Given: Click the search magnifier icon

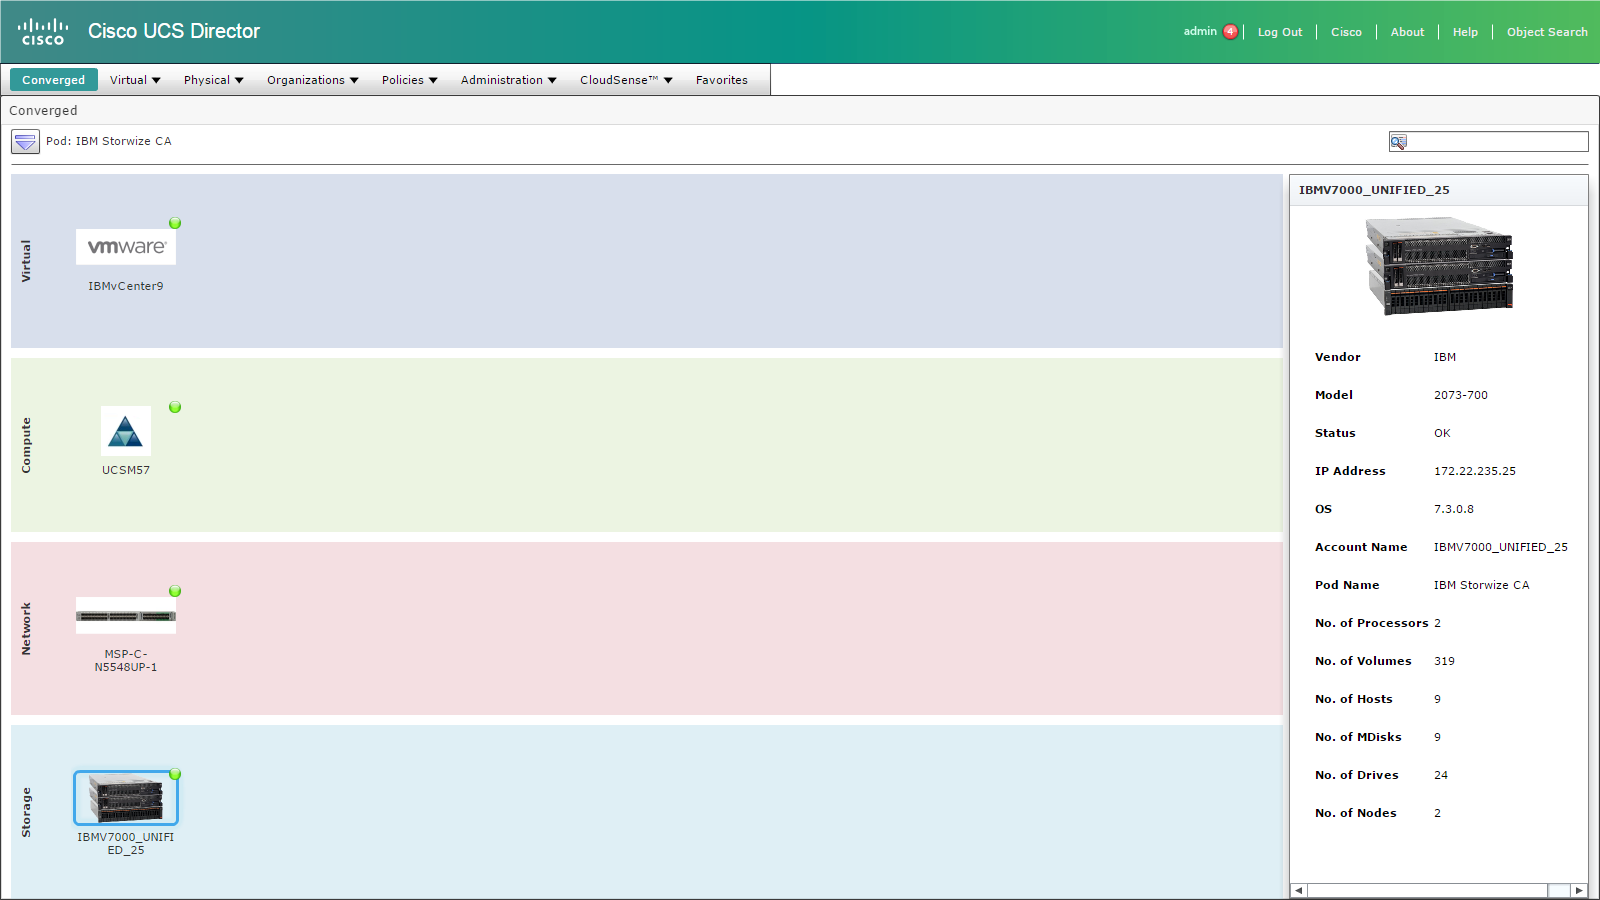Looking at the screenshot, I should pos(1398,142).
